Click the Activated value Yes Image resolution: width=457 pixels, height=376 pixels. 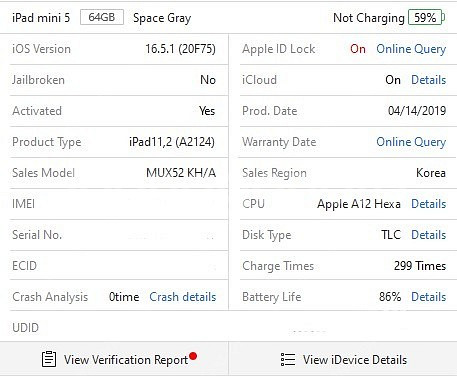pyautogui.click(x=207, y=111)
